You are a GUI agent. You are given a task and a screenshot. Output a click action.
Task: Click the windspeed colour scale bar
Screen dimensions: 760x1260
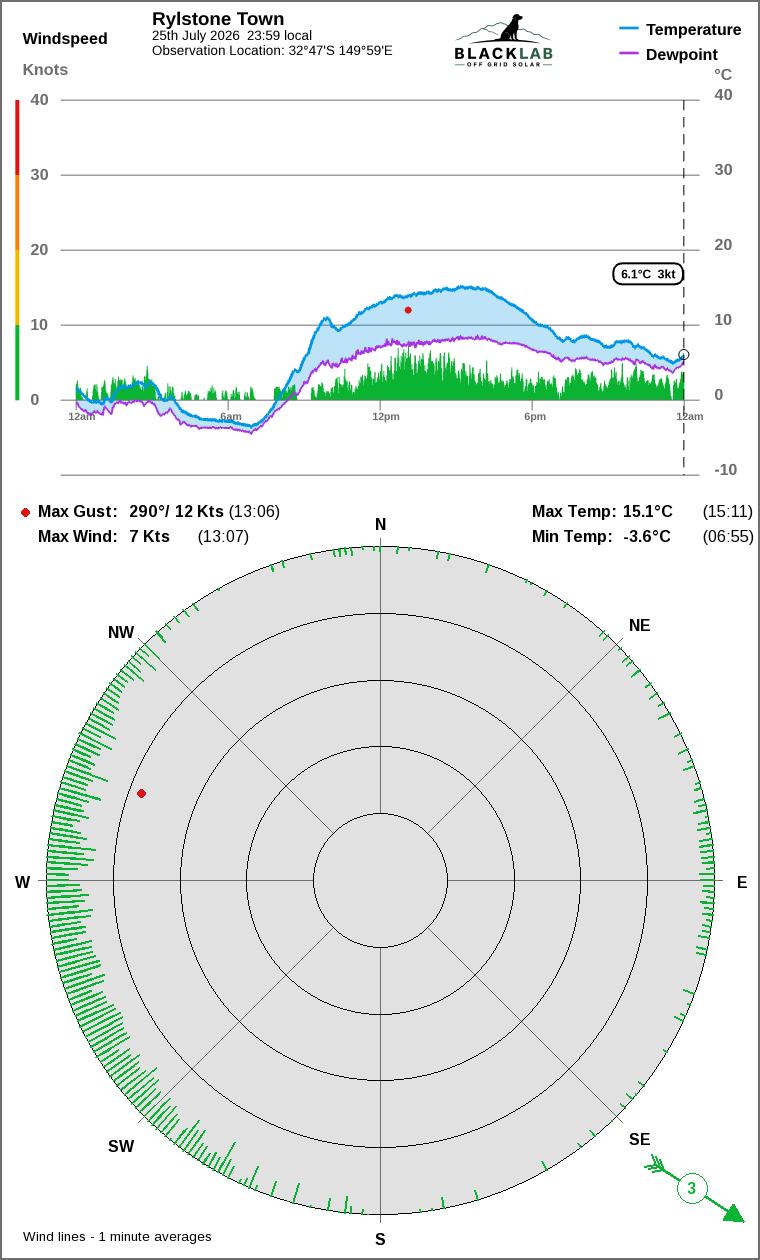(x=17, y=250)
